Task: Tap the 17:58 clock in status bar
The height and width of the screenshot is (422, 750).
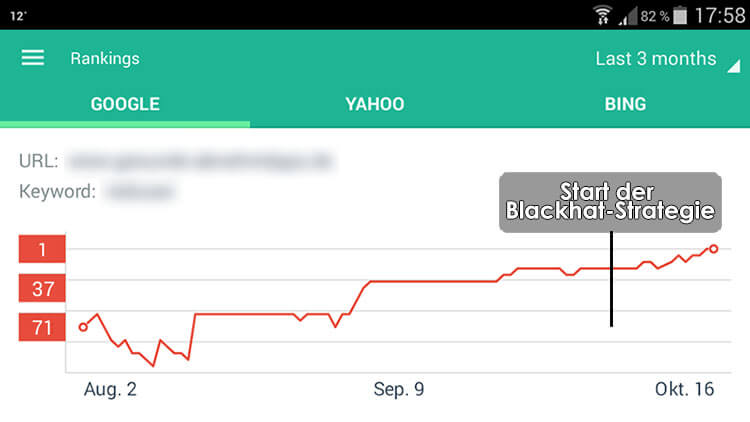Action: (x=719, y=15)
